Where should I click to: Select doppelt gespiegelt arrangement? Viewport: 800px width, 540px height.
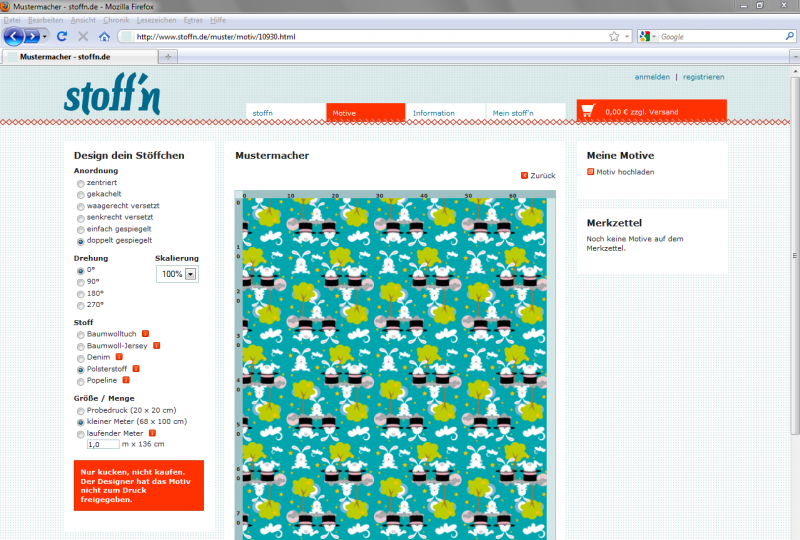pyautogui.click(x=81, y=241)
